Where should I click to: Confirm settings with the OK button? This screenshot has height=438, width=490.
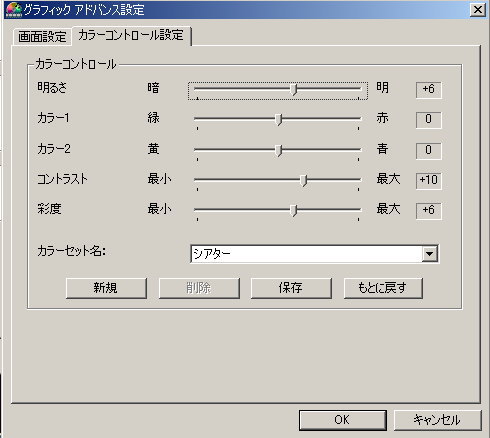point(343,420)
